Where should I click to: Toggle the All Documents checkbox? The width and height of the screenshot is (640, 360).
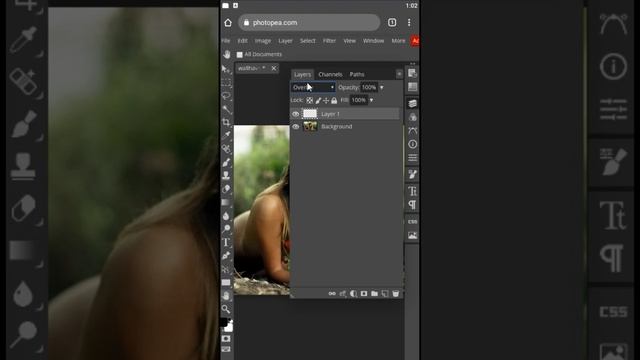pos(240,54)
